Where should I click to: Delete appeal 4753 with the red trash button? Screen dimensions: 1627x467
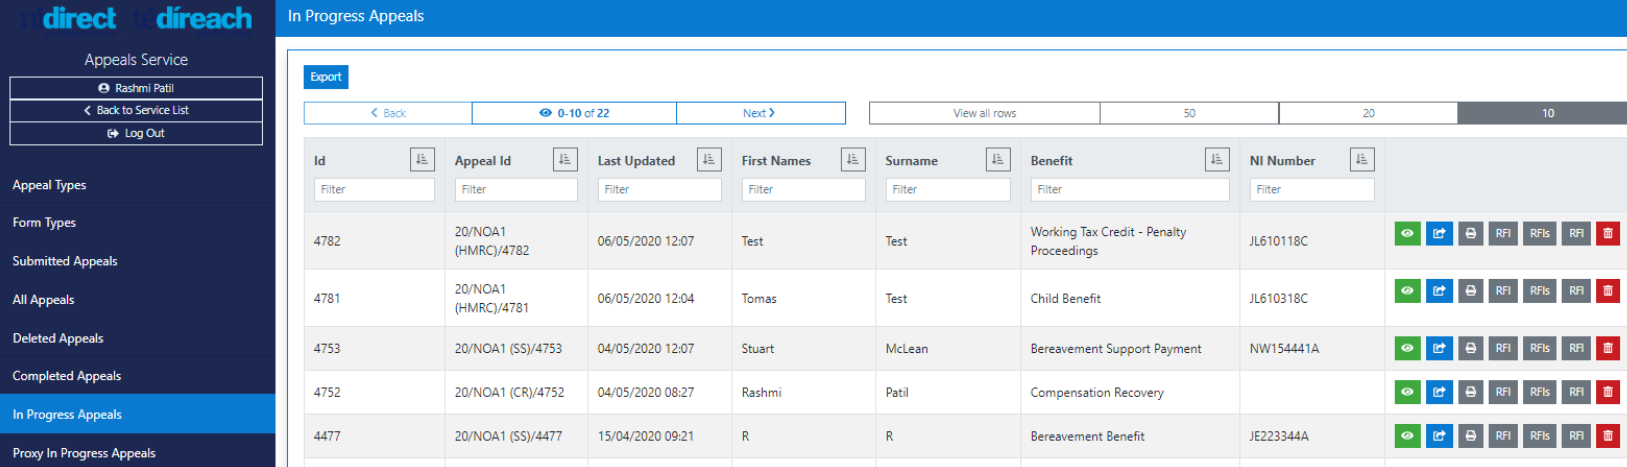(1608, 348)
